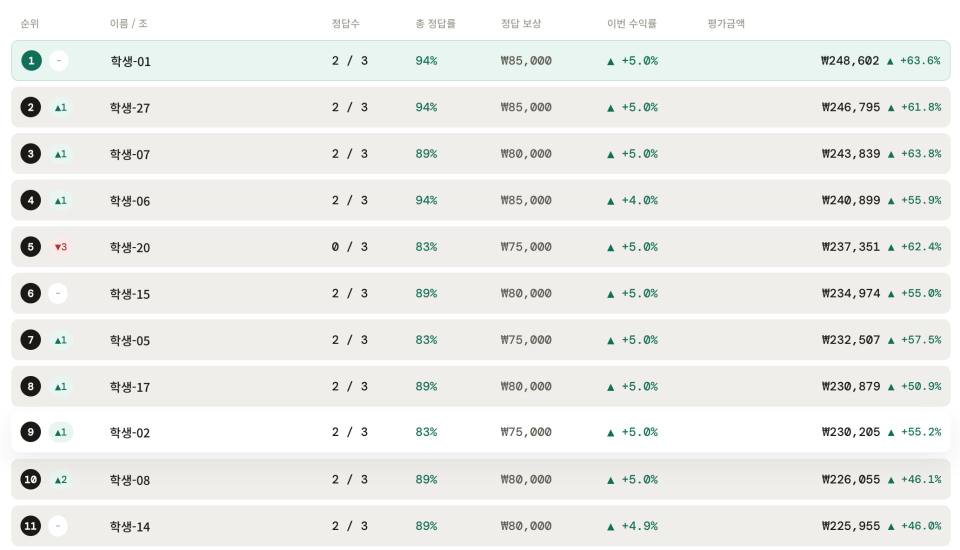
Task: Click the ₩248,602 valuation amount
Action: (x=850, y=61)
